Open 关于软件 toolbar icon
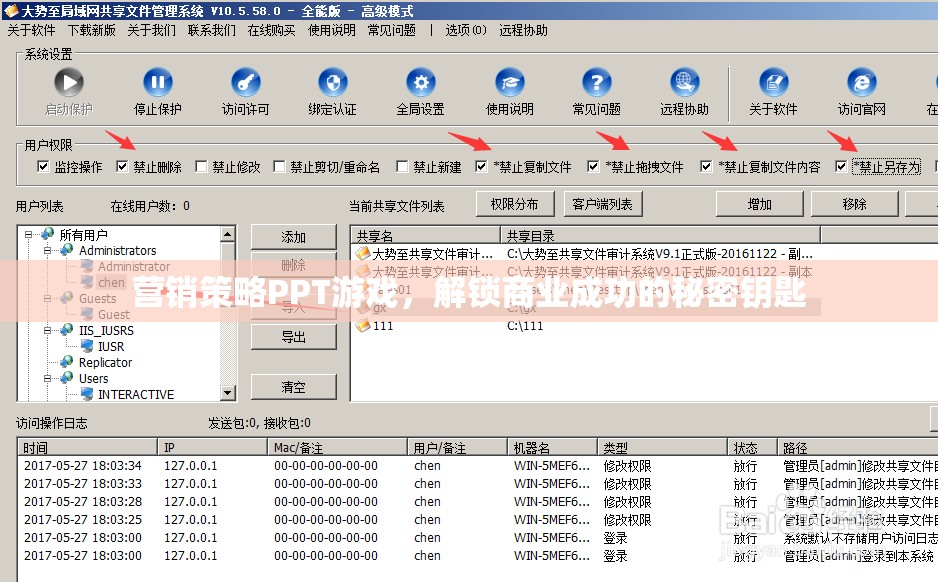The height and width of the screenshot is (582, 938). (x=773, y=83)
